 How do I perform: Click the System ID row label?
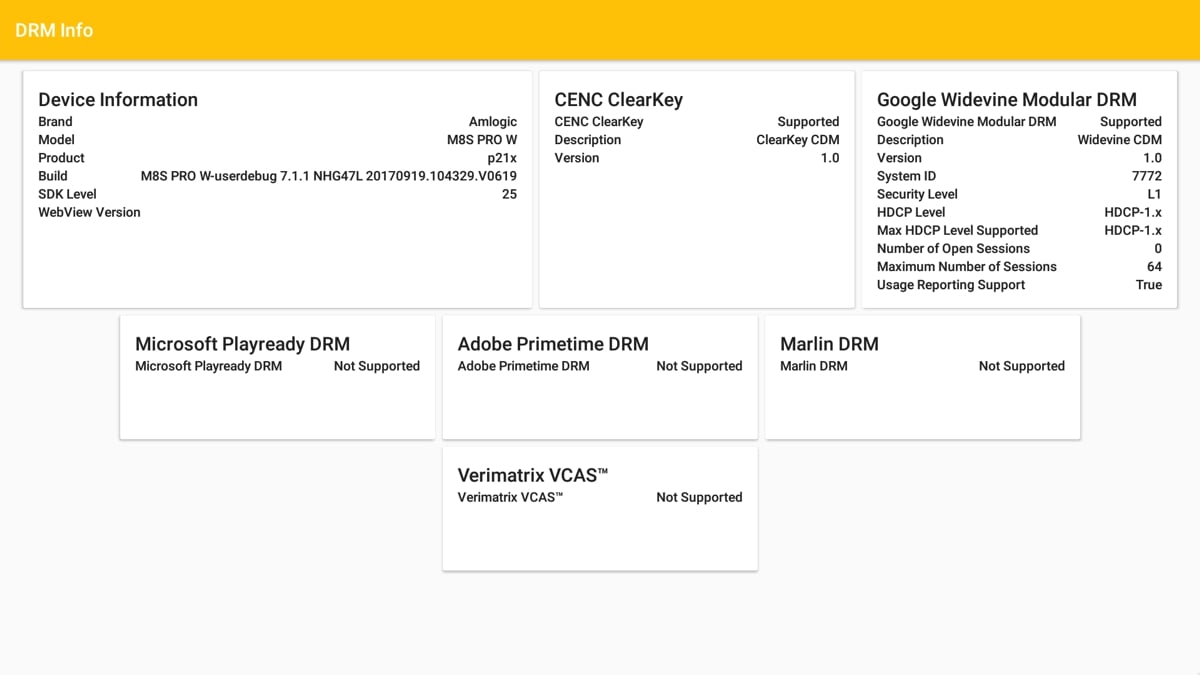906,176
